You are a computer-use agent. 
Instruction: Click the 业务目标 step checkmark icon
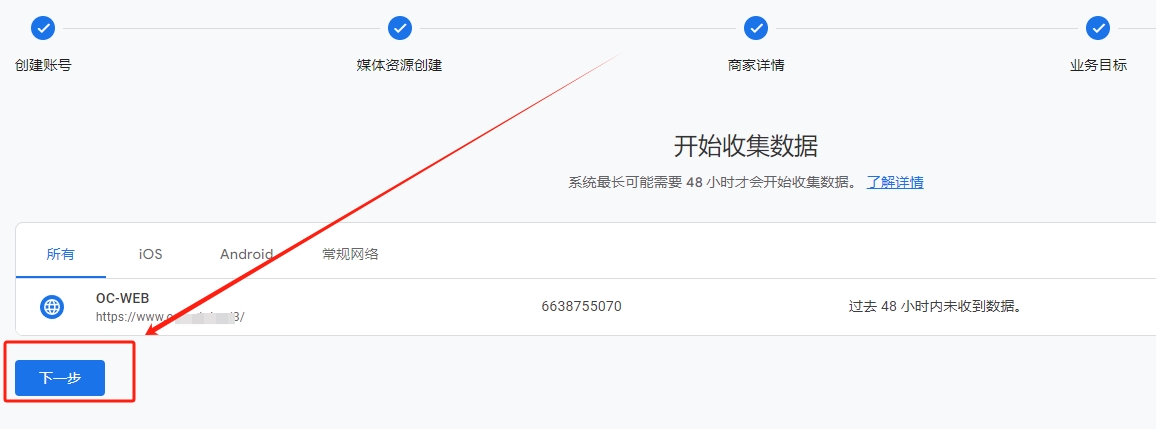1098,29
